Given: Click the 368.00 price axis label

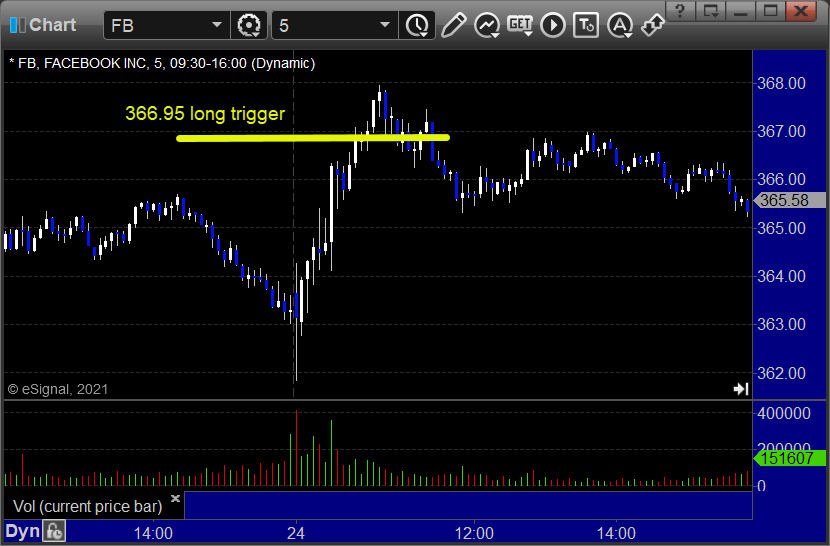Looking at the screenshot, I should pyautogui.click(x=781, y=83).
